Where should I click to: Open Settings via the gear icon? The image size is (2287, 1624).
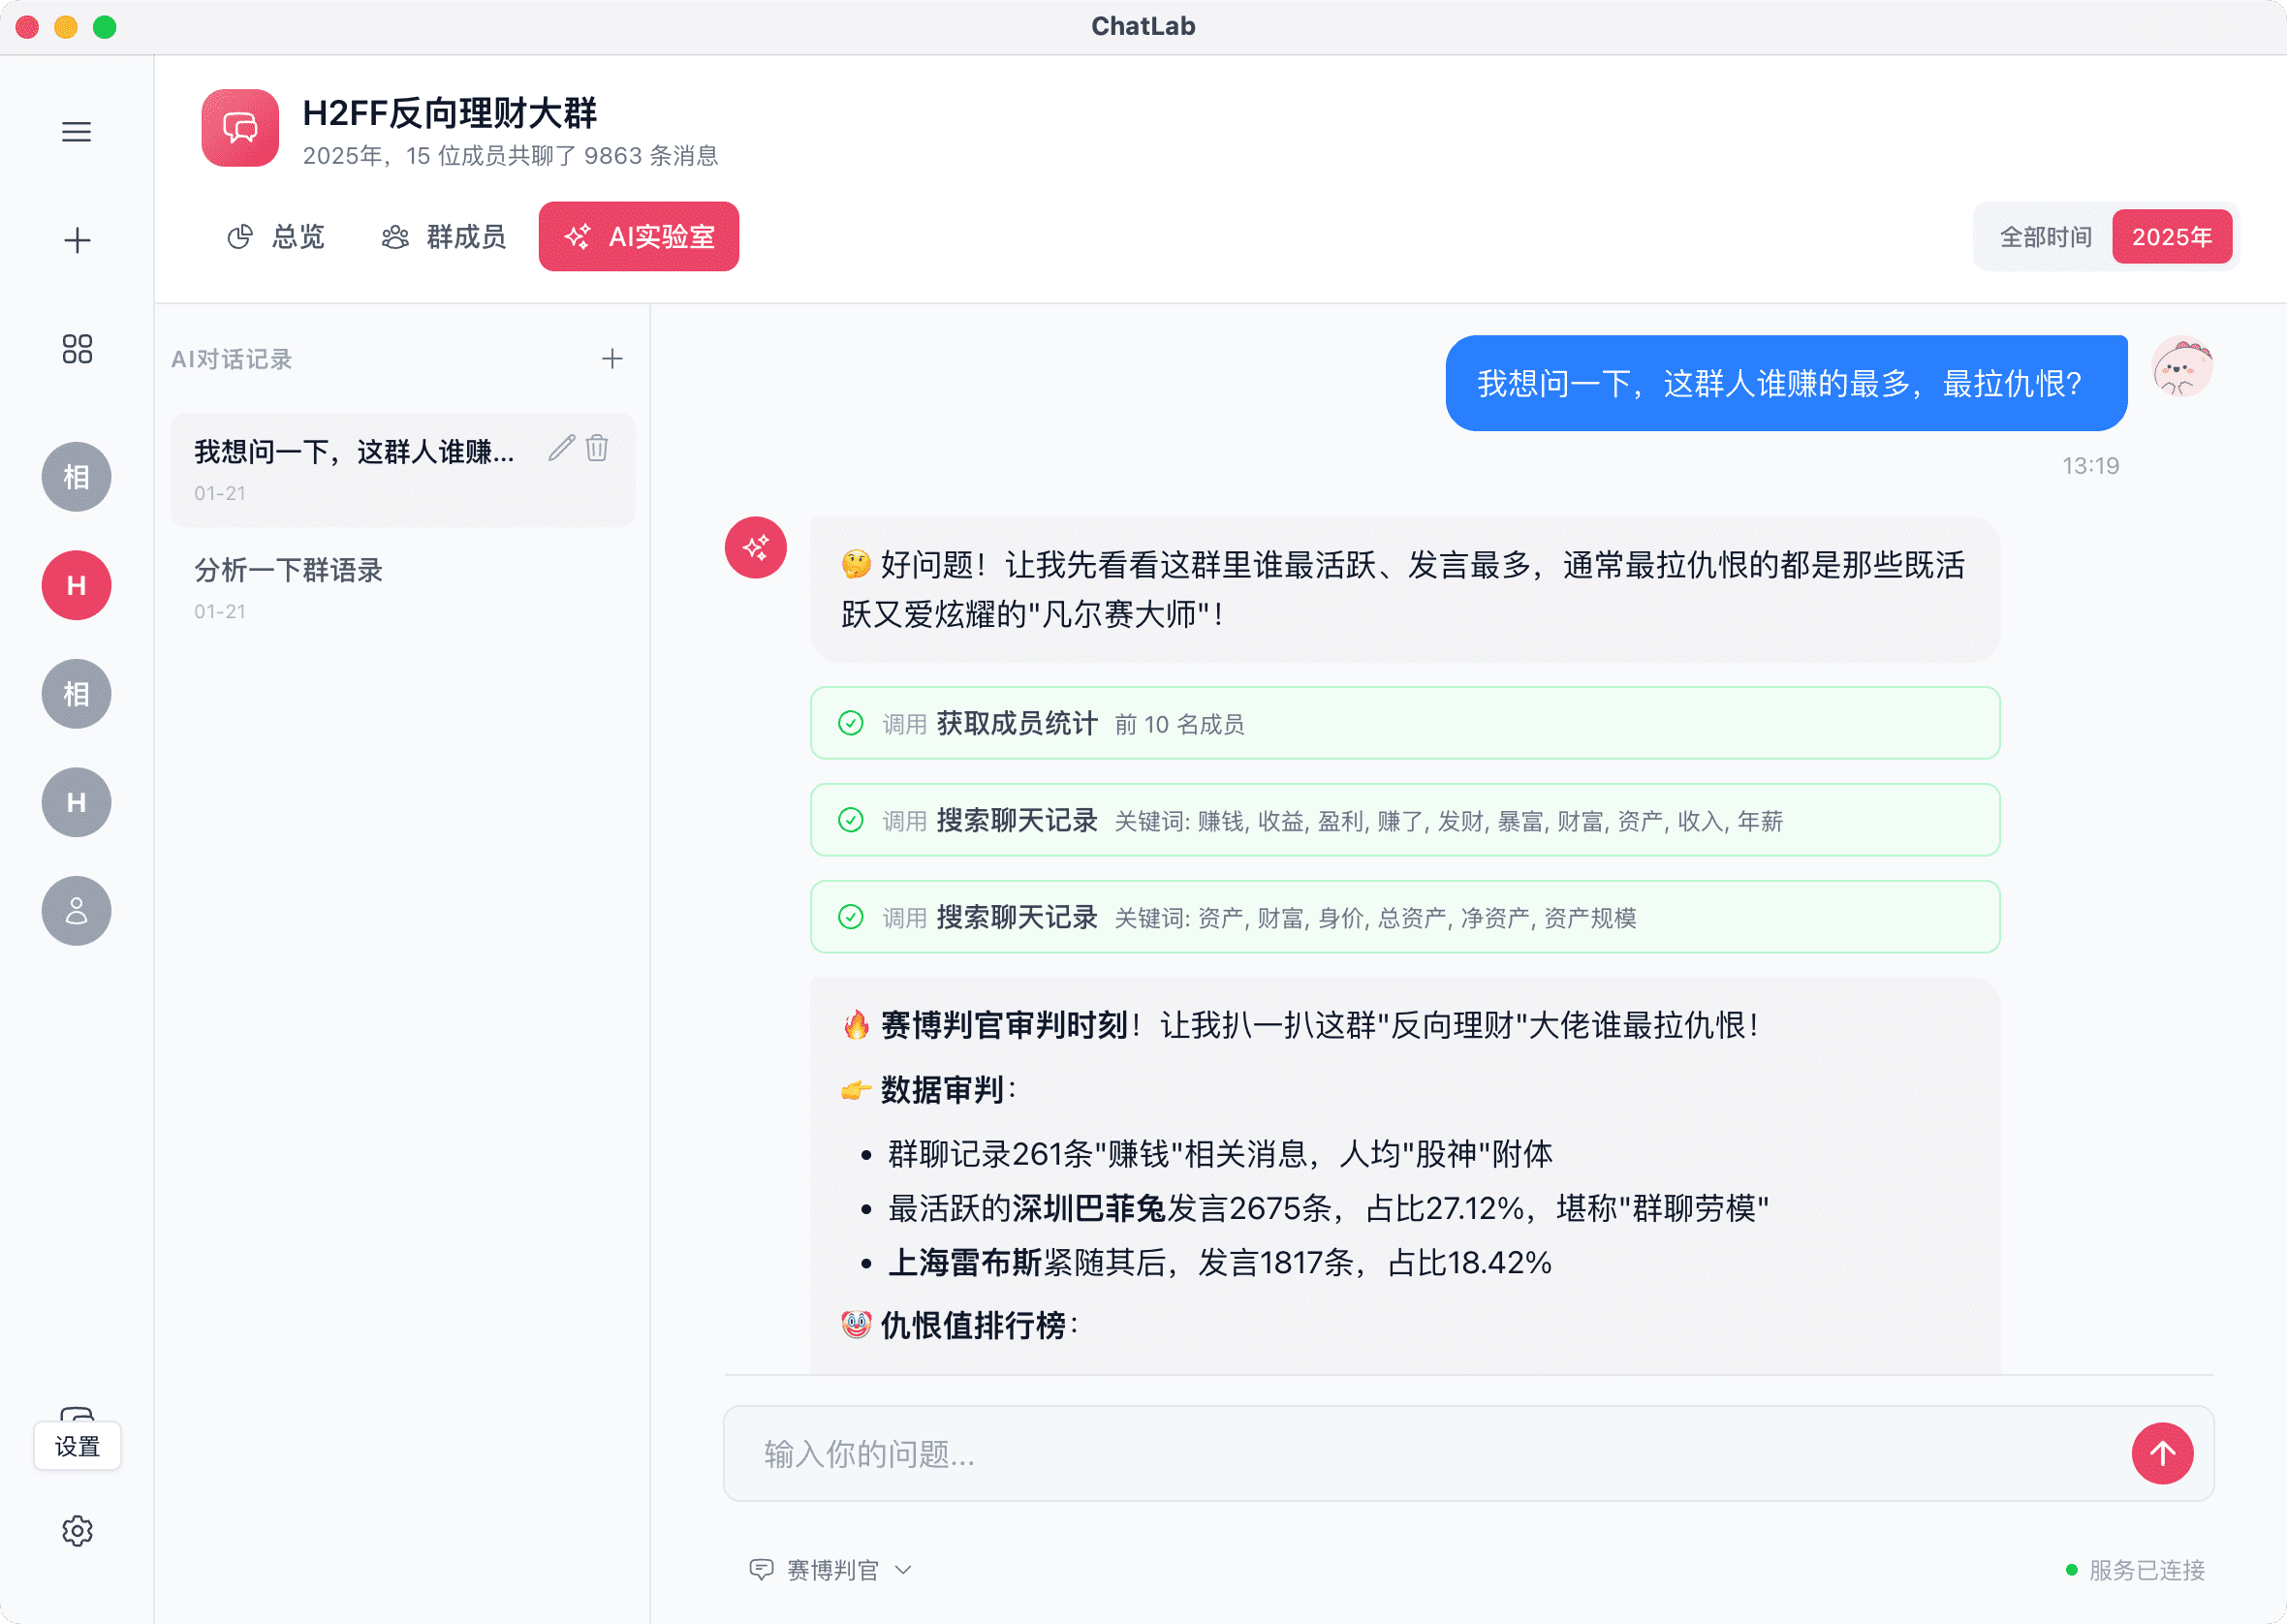pyautogui.click(x=77, y=1530)
